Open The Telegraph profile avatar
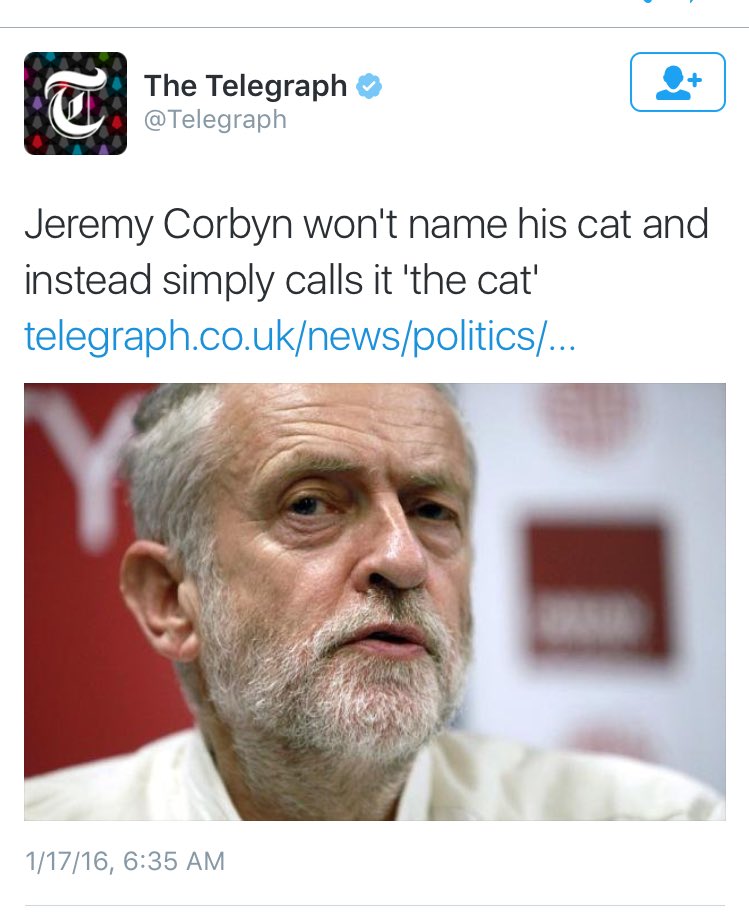 point(76,104)
